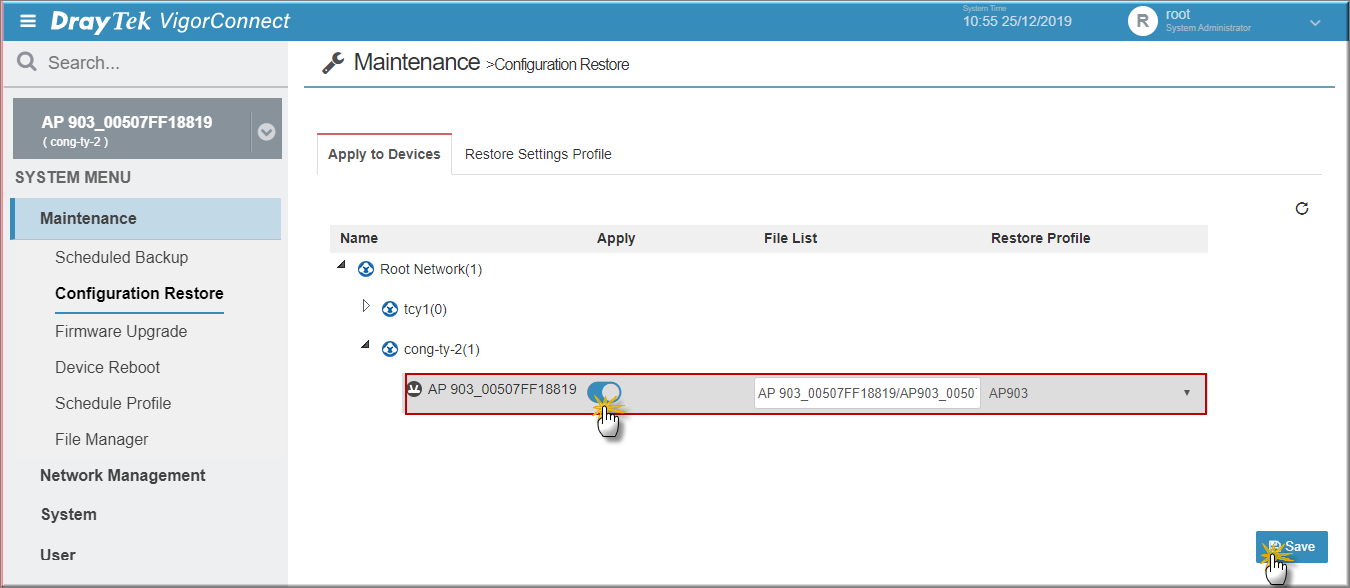The height and width of the screenshot is (588, 1350).
Task: Switch to Apply to Devices tab
Action: [384, 154]
